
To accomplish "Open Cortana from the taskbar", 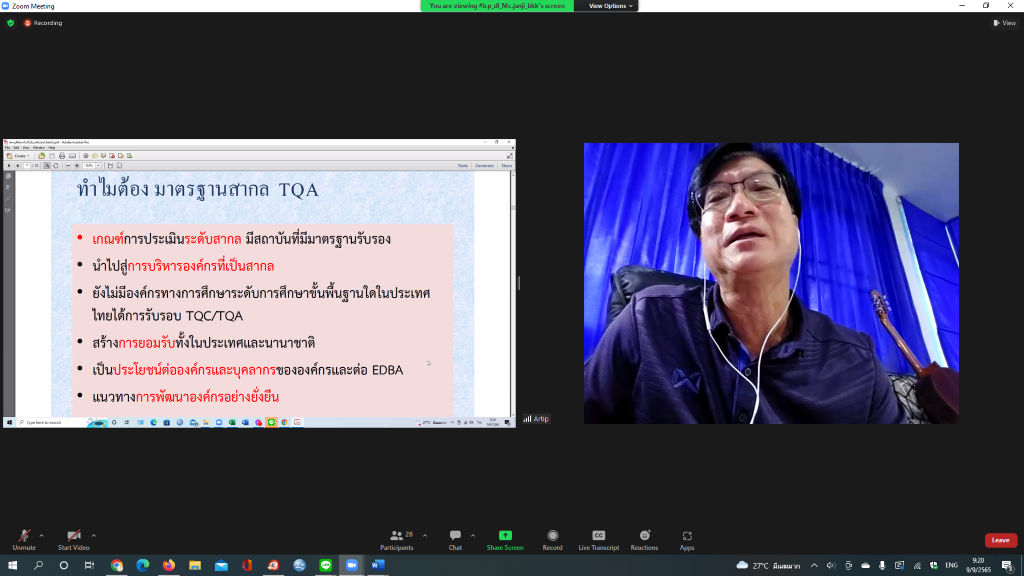I will [64, 566].
